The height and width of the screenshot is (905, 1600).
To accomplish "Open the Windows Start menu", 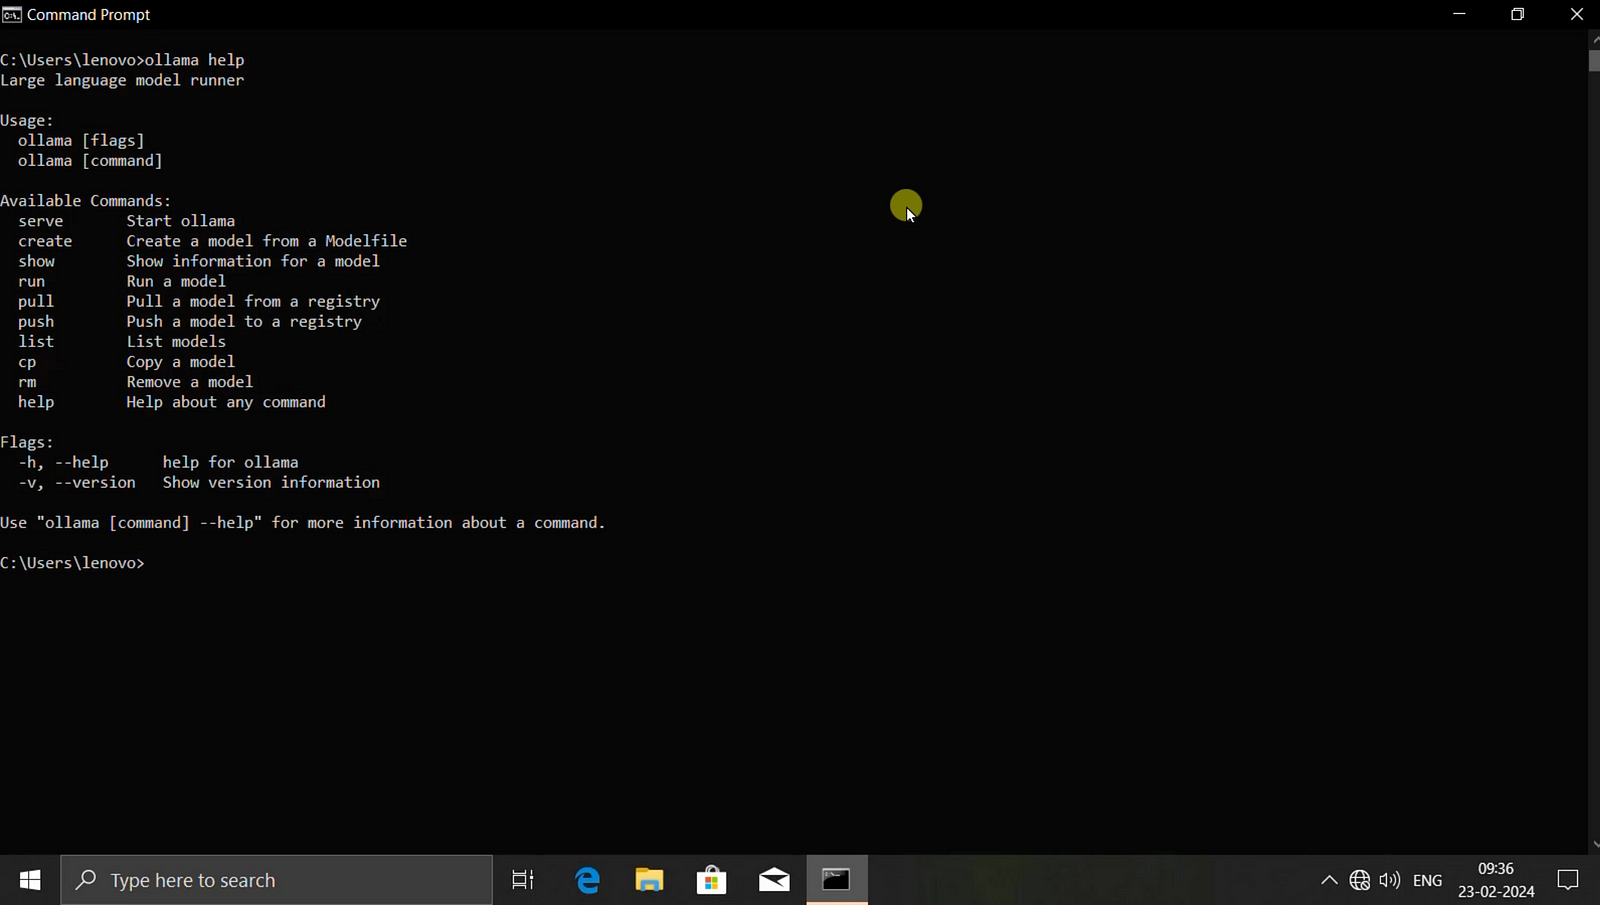I will click(30, 880).
